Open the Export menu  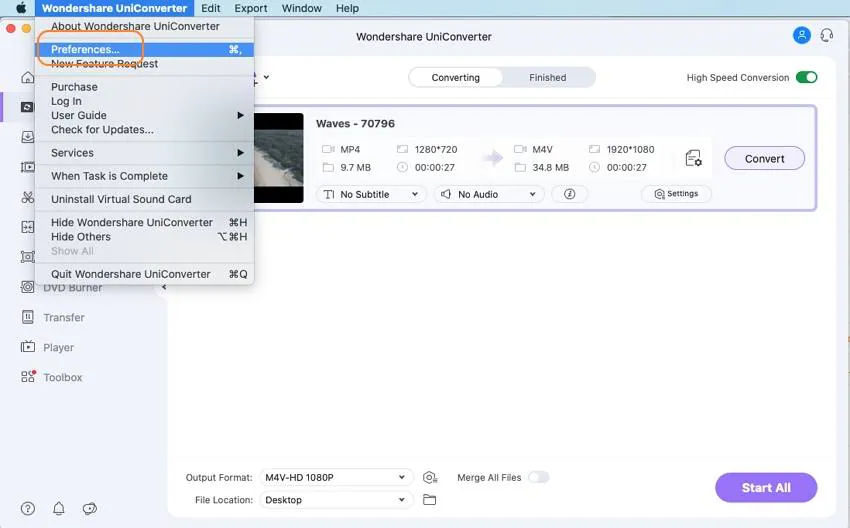click(250, 8)
